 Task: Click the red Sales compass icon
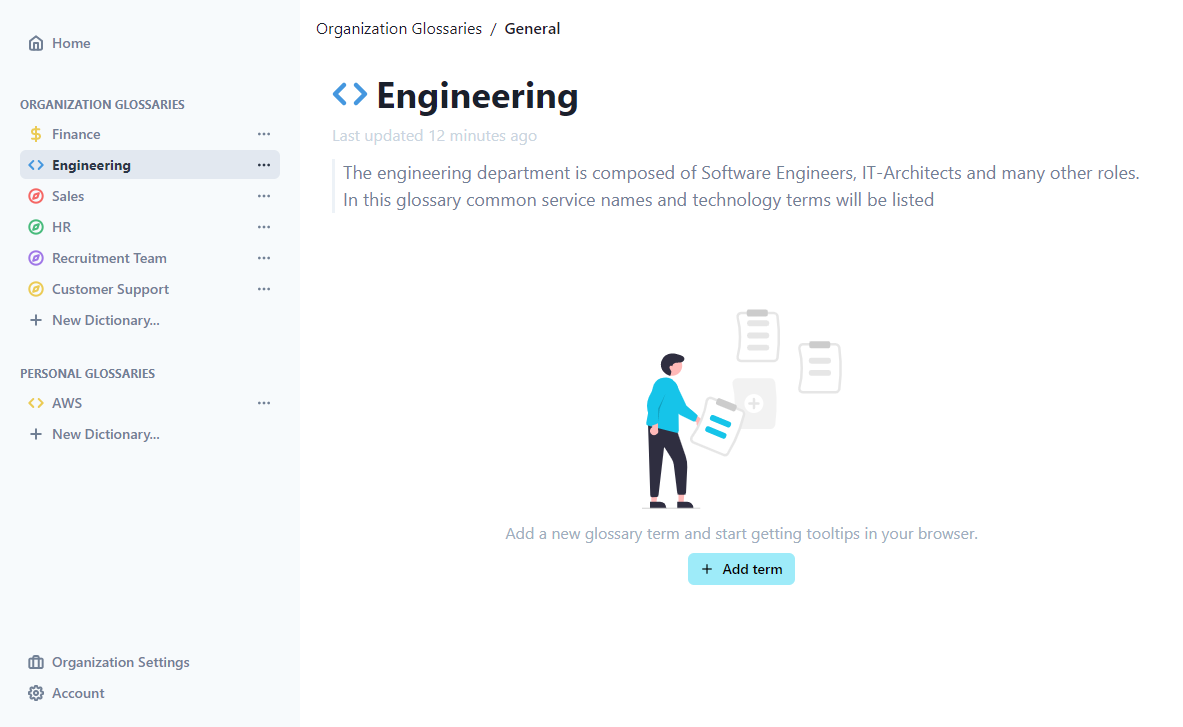(35, 196)
